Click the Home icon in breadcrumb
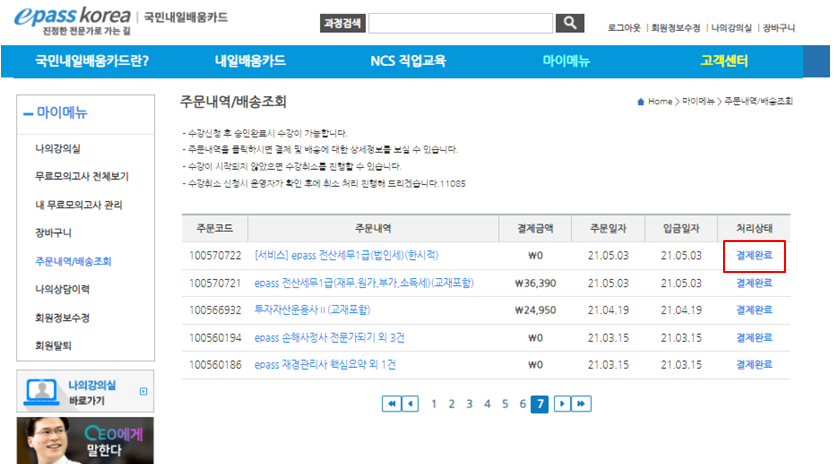This screenshot has height=464, width=834. tap(640, 101)
